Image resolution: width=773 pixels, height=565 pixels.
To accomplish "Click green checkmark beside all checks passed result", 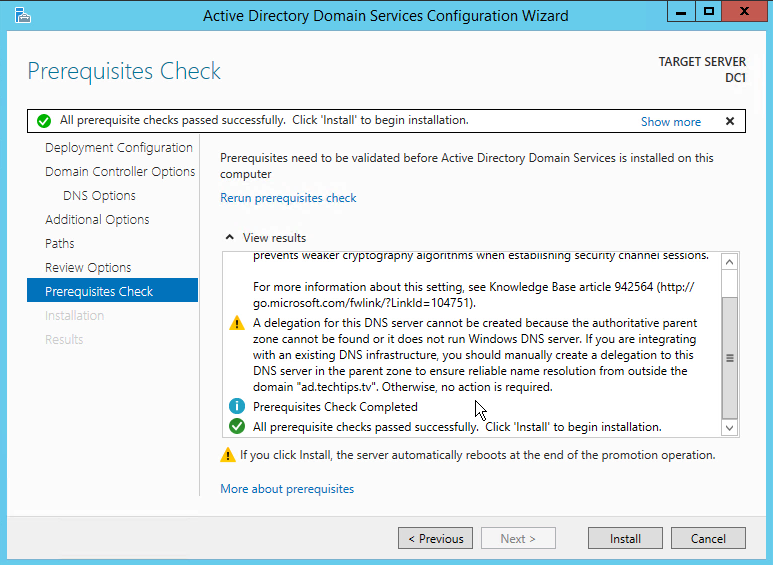I will 237,426.
